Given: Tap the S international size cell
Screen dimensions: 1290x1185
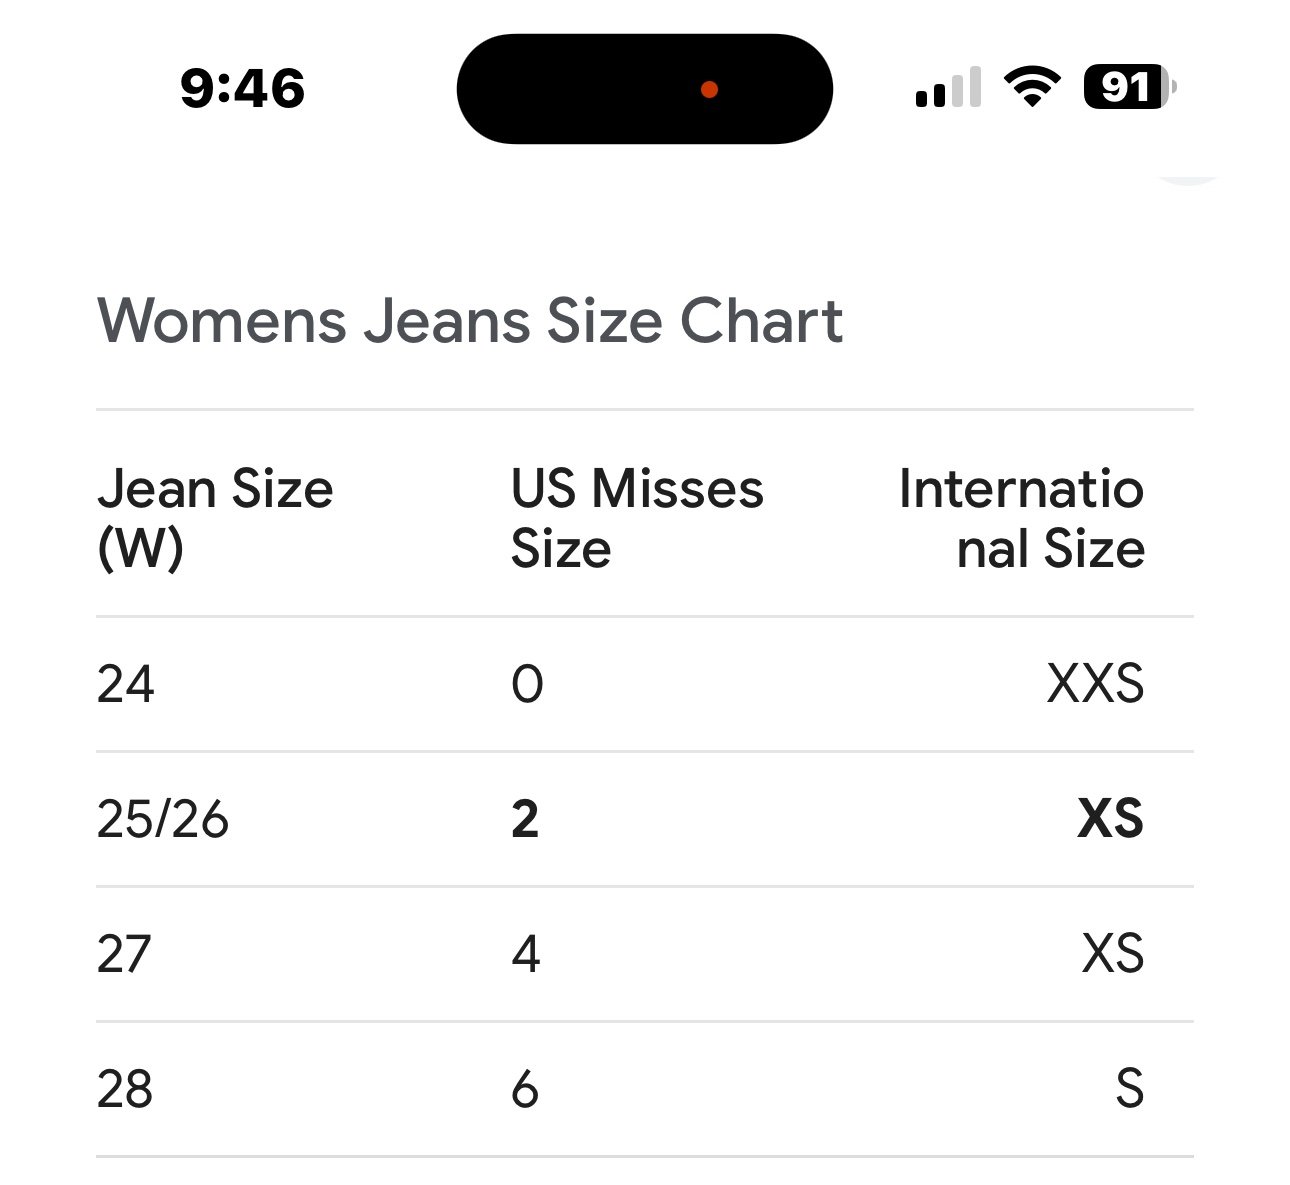Looking at the screenshot, I should pyautogui.click(x=1130, y=1090).
